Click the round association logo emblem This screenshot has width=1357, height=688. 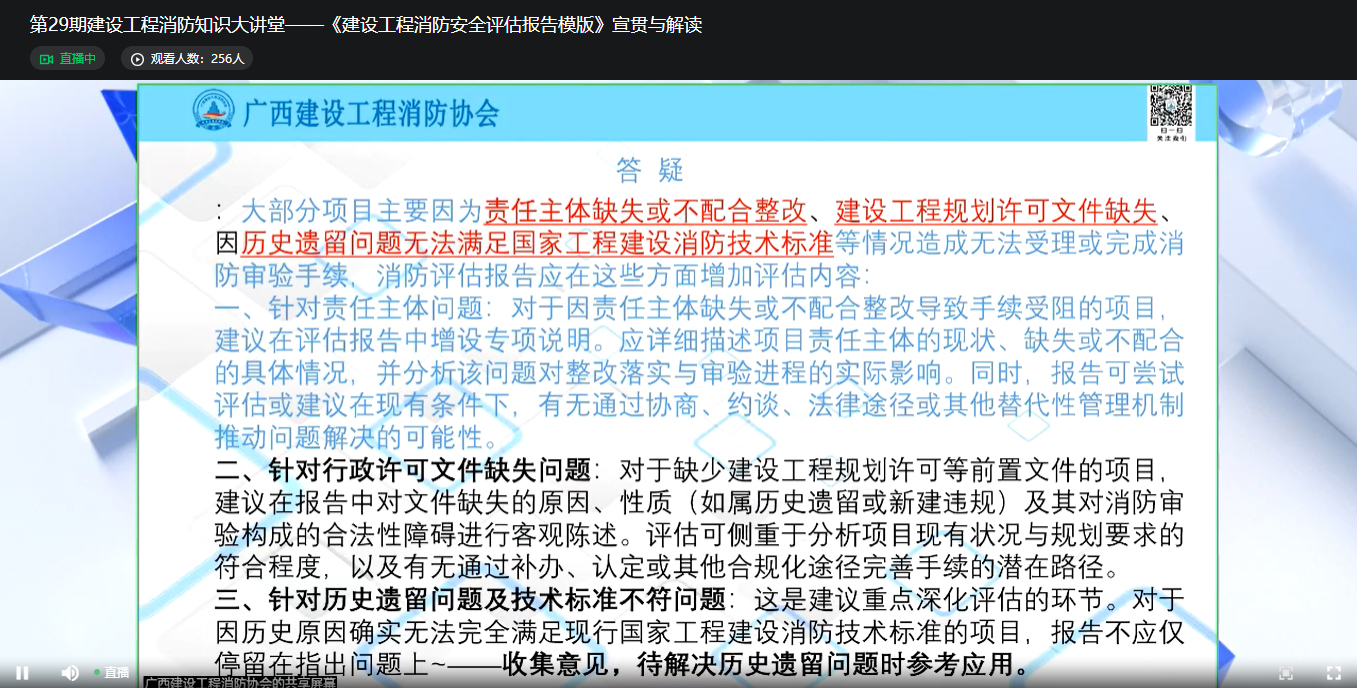[x=213, y=111]
